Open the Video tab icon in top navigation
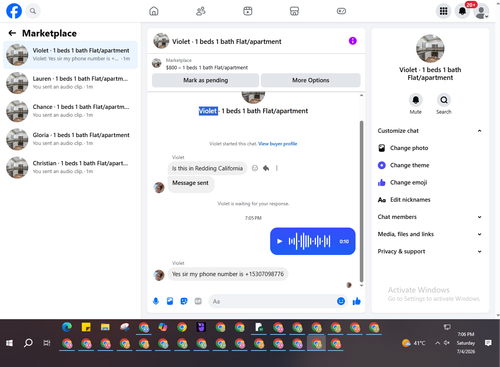This screenshot has height=367, width=500. pyautogui.click(x=248, y=11)
